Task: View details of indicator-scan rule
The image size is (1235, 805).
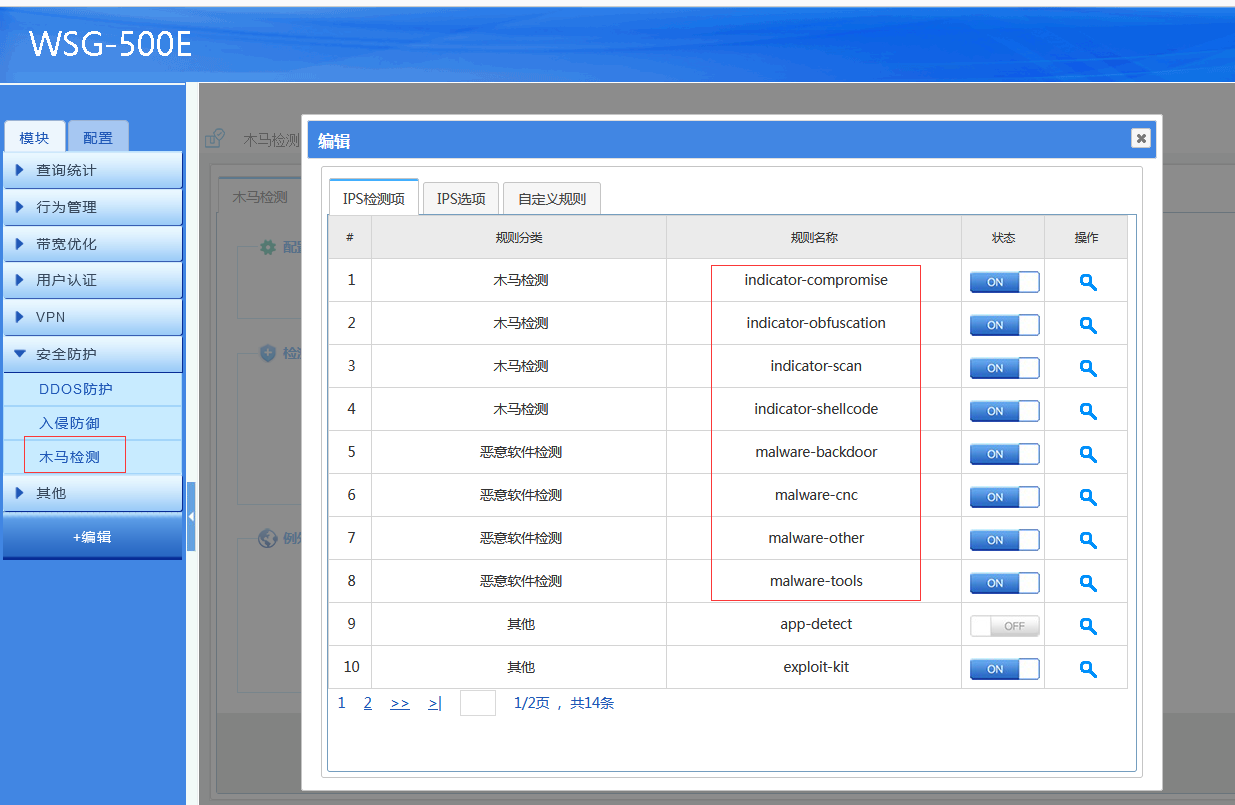Action: [1088, 368]
